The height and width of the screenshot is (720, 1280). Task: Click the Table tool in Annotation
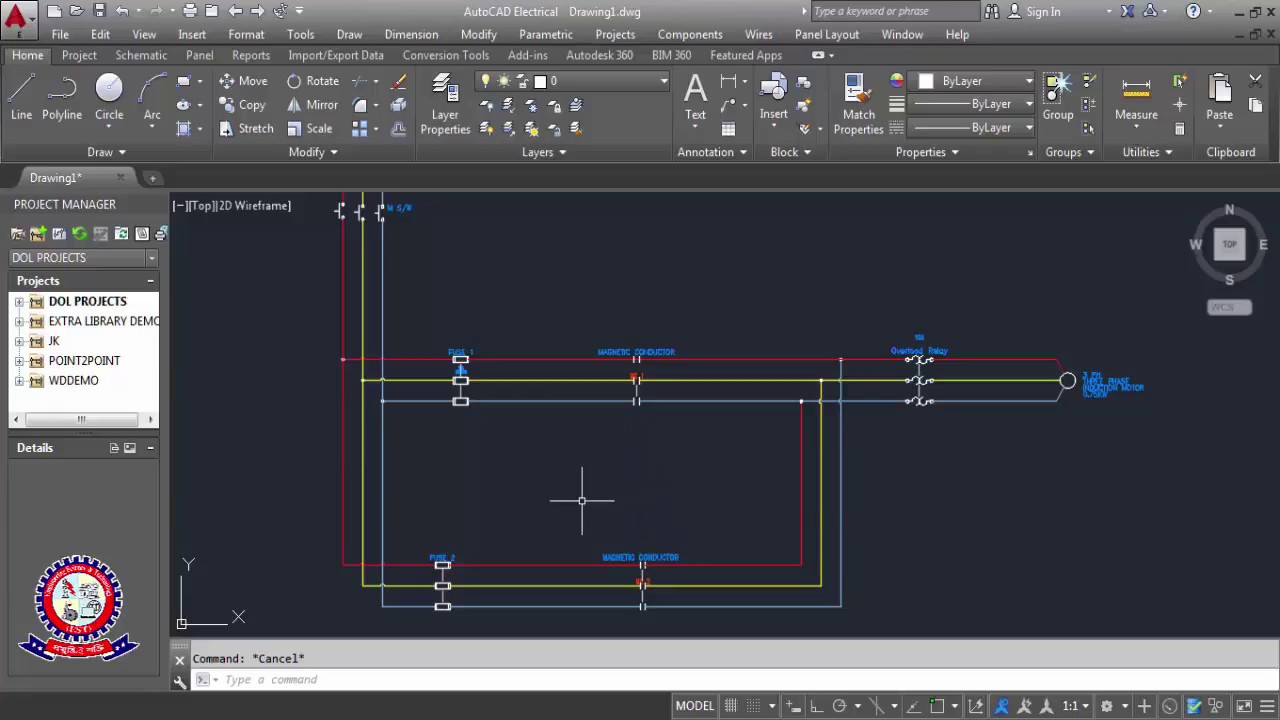728,128
